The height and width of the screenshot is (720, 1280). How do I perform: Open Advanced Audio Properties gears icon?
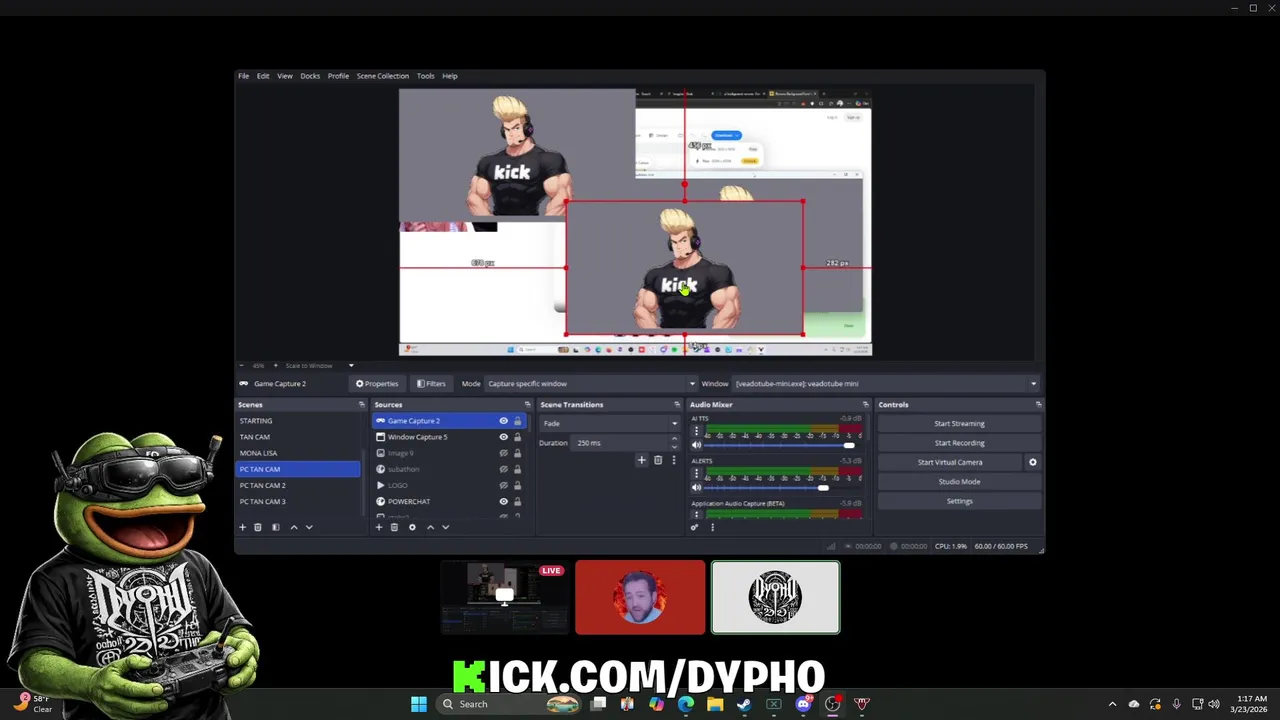tap(694, 527)
